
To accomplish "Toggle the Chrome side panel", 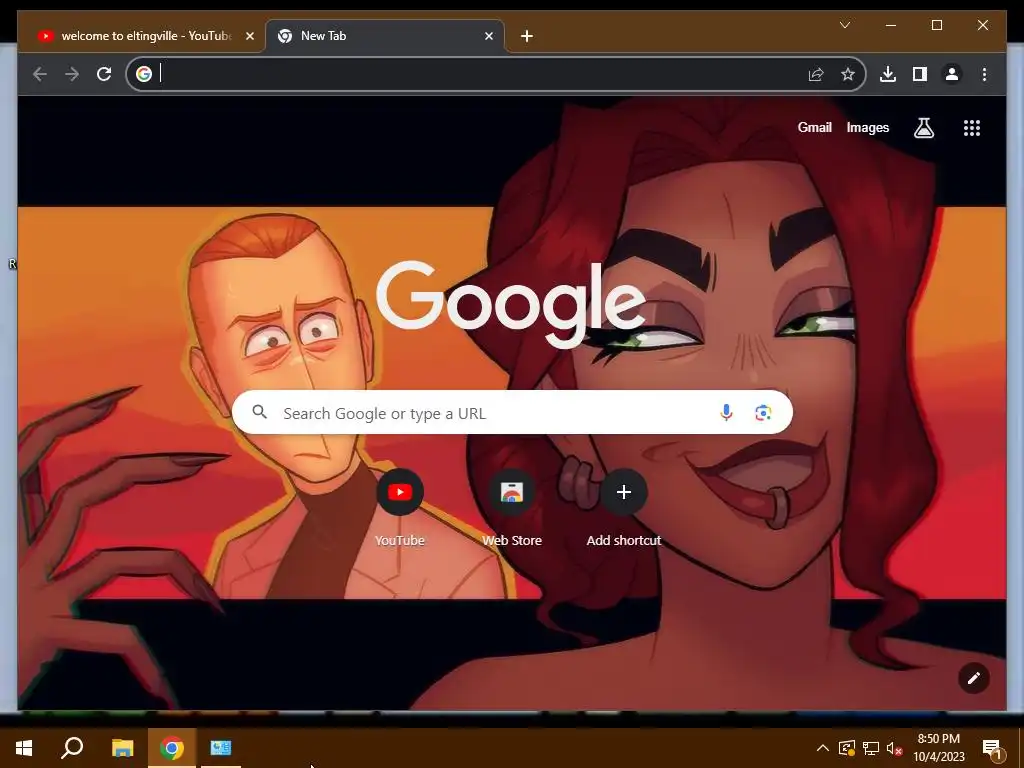I will [x=920, y=74].
